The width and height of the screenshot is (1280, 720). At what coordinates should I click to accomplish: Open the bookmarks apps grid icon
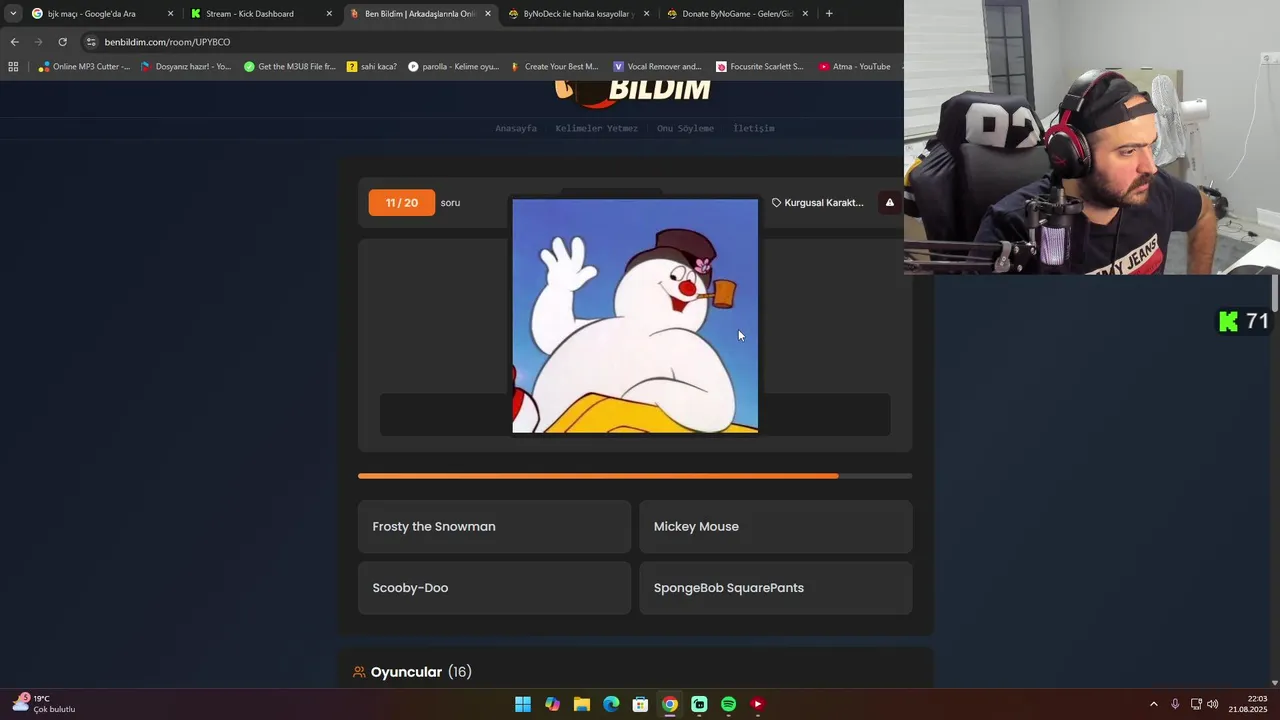(x=13, y=67)
